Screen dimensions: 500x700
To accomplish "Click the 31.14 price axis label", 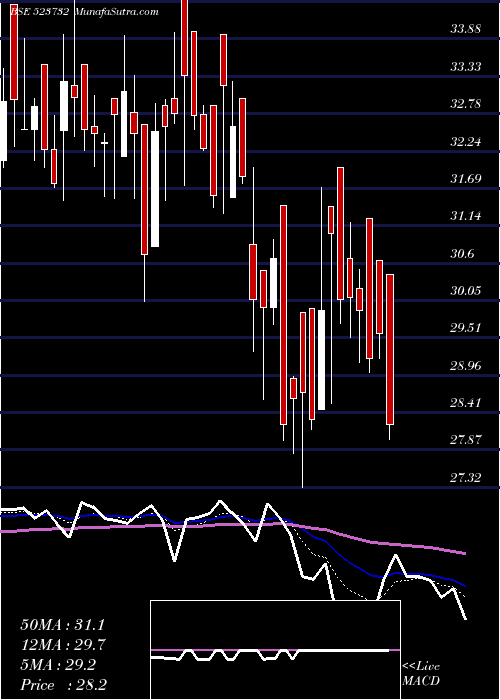I will click(x=466, y=217).
